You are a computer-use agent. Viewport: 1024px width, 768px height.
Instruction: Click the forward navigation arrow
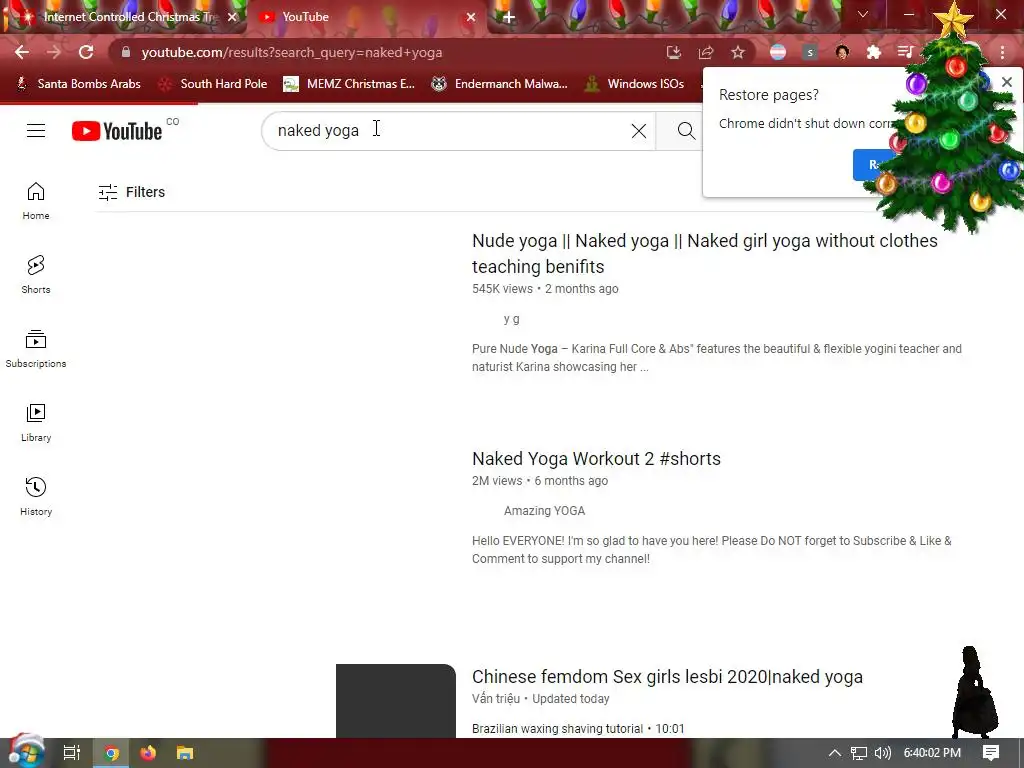(x=54, y=52)
